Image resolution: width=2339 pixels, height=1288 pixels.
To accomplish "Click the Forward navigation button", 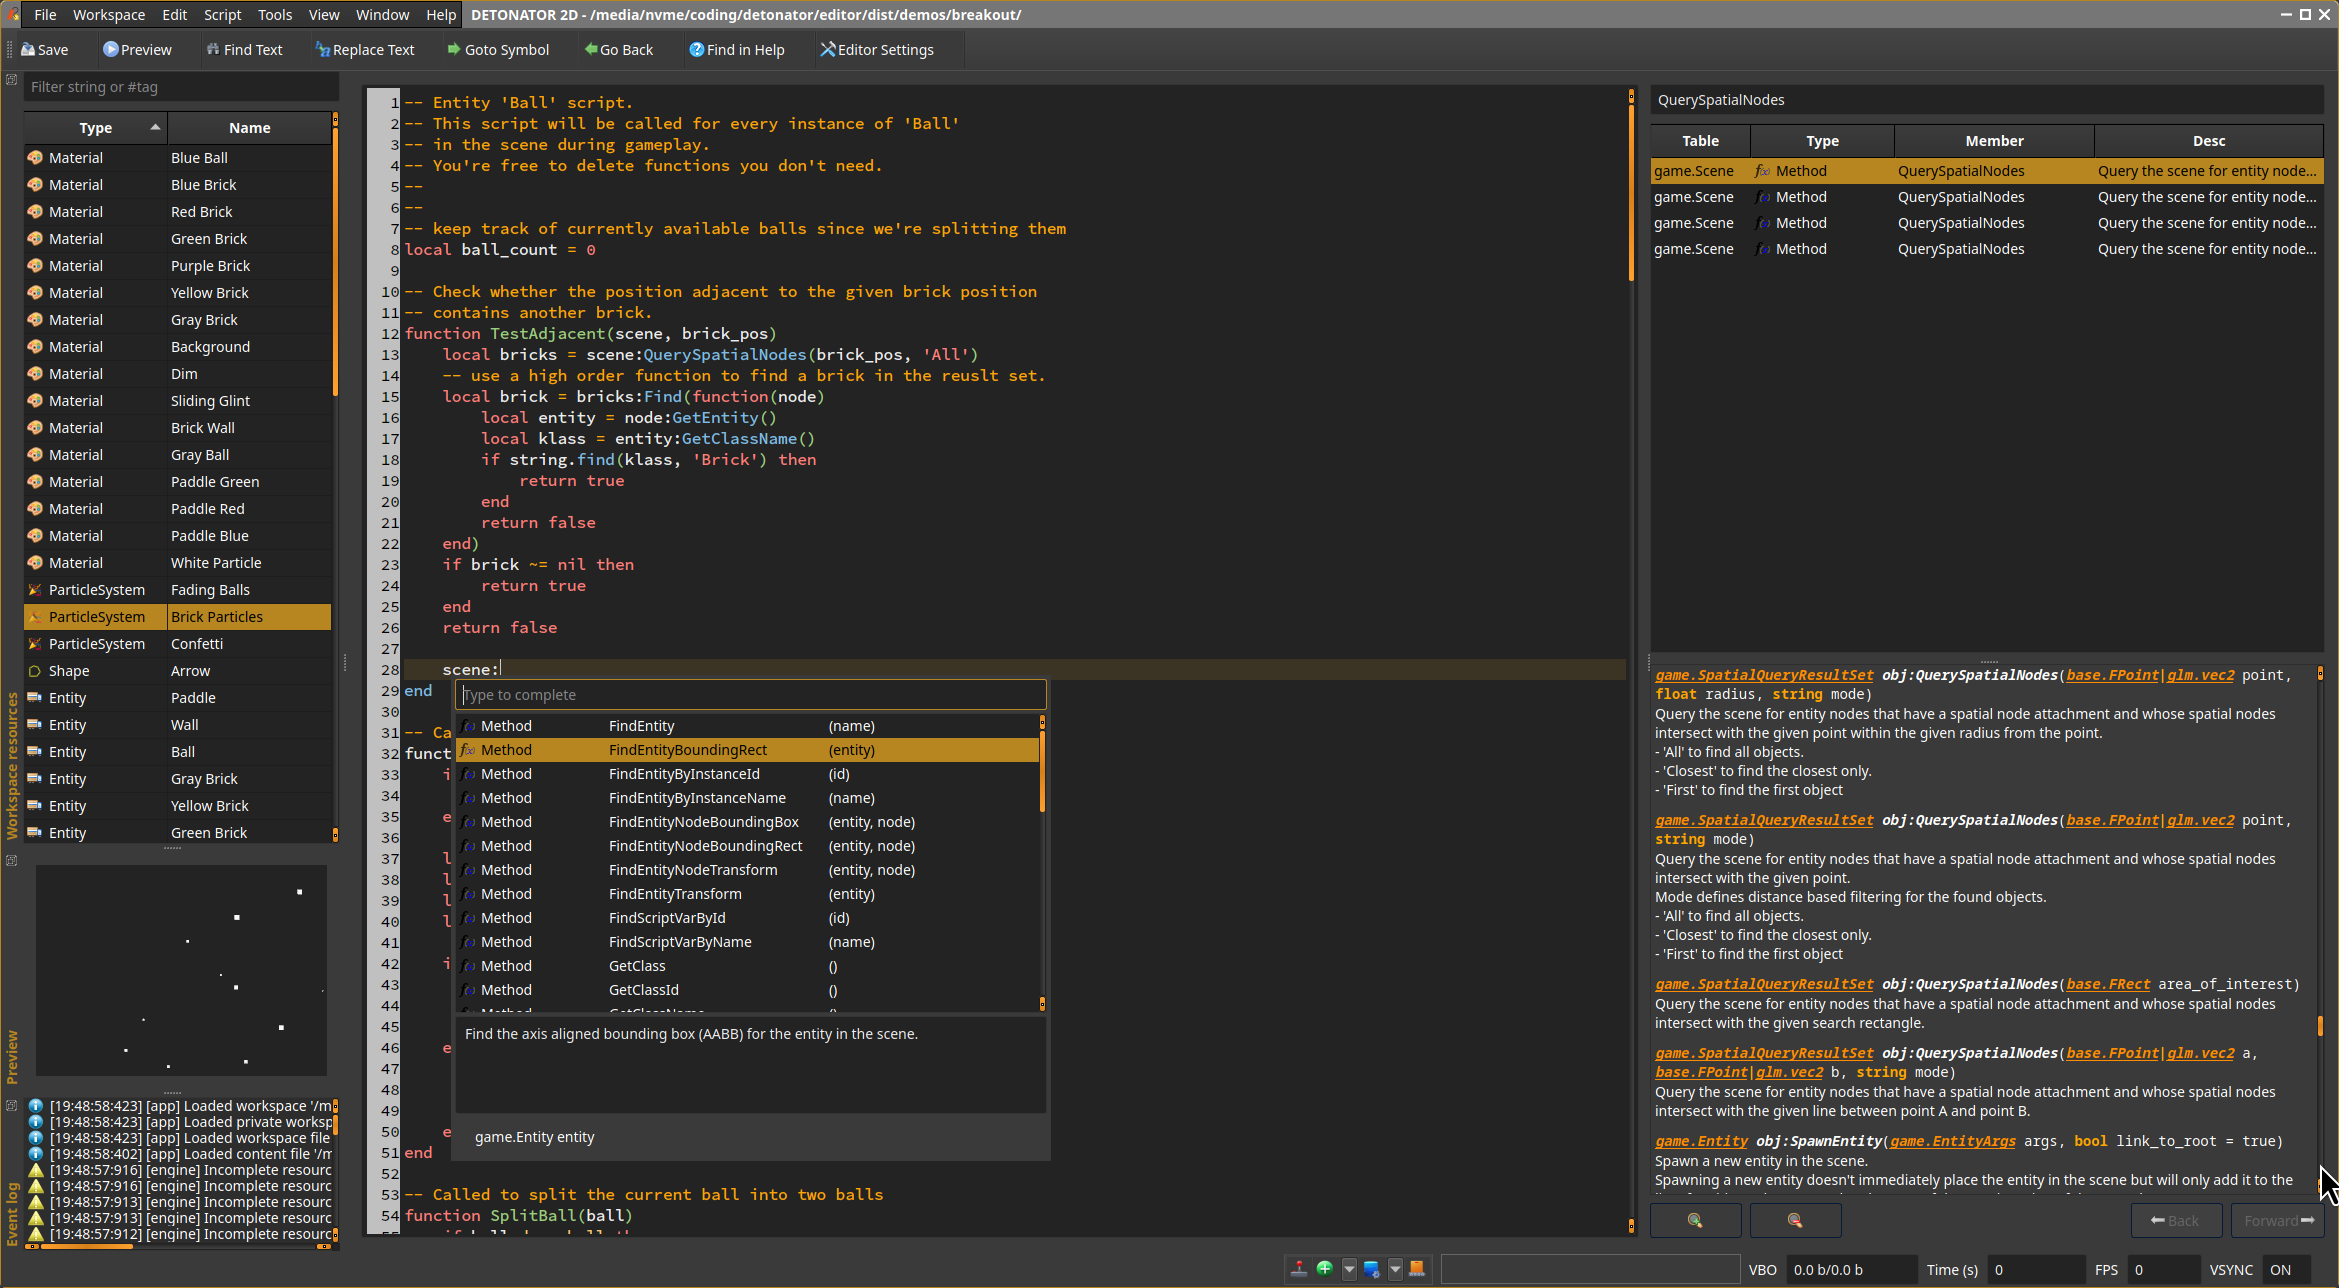I will coord(2278,1220).
